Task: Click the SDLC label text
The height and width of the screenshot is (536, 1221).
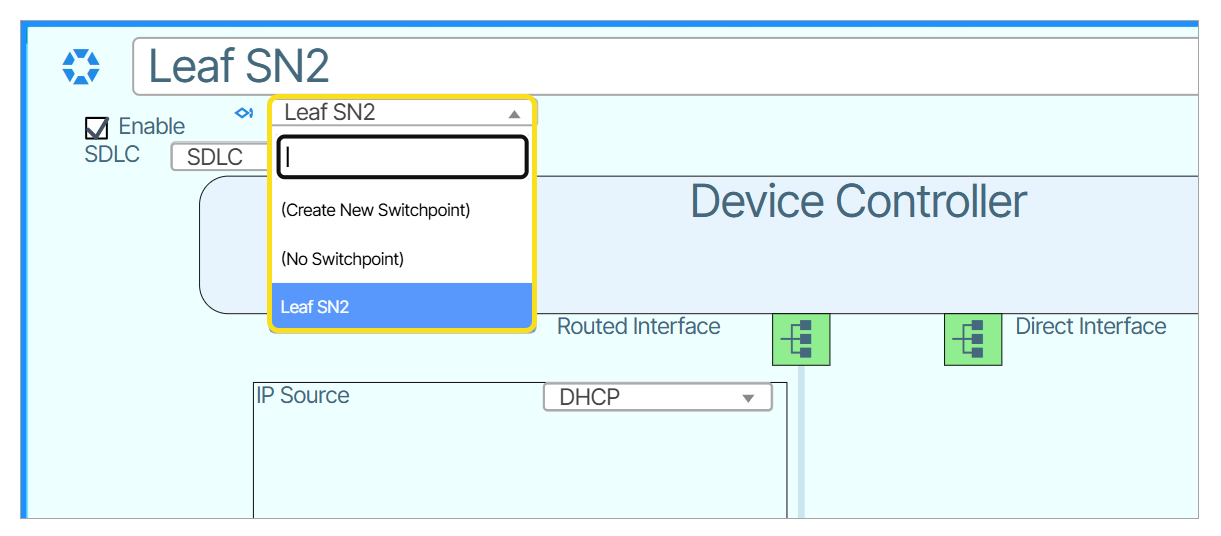Action: point(112,155)
